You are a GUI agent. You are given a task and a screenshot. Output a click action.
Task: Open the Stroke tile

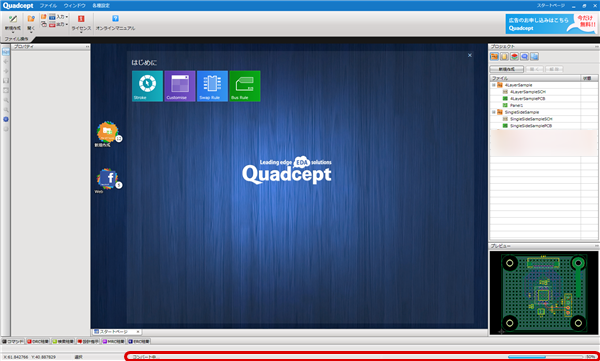147,86
